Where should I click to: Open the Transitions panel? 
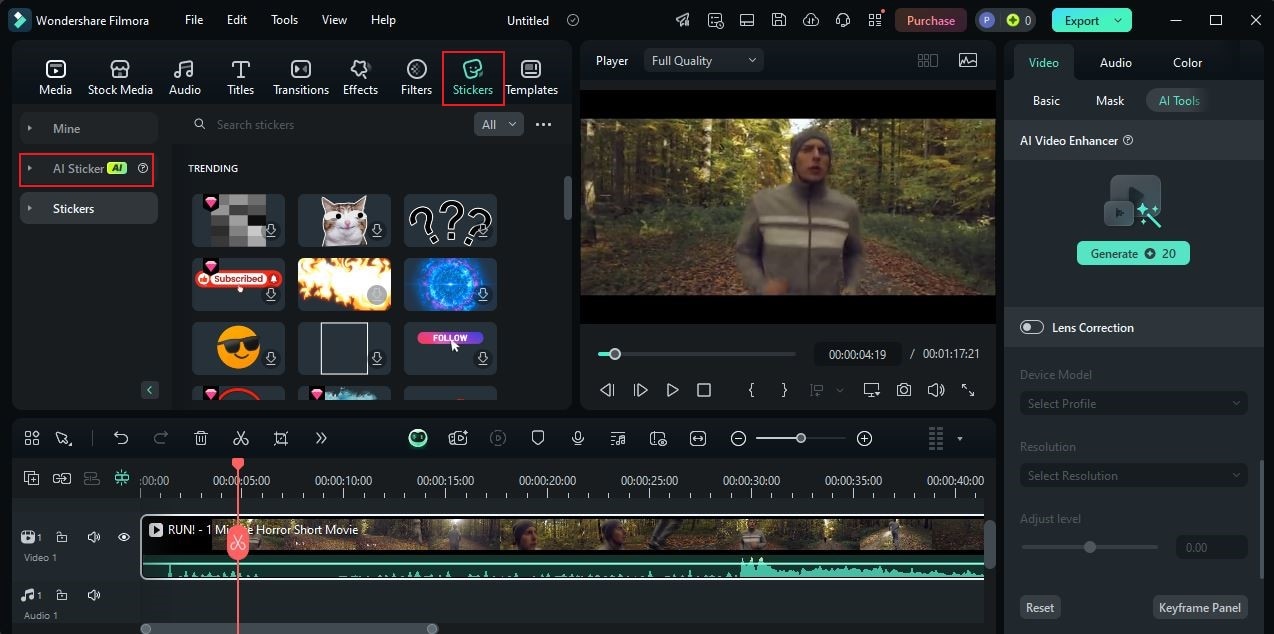click(x=300, y=77)
